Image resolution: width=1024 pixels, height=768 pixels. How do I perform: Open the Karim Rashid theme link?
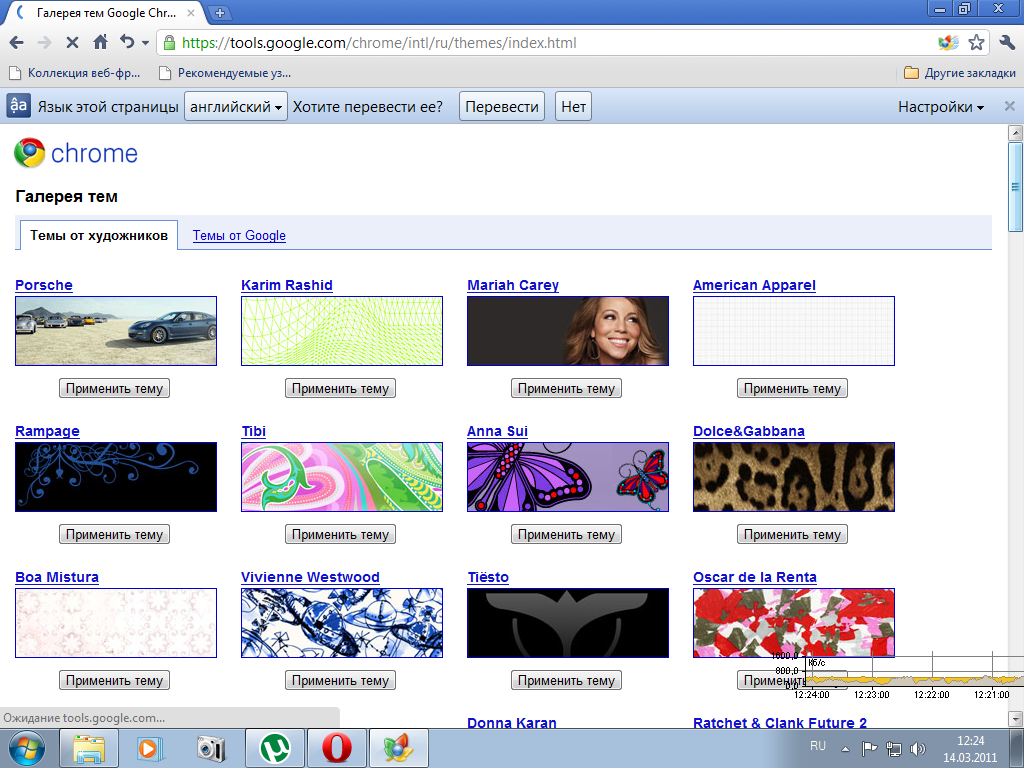(x=287, y=285)
